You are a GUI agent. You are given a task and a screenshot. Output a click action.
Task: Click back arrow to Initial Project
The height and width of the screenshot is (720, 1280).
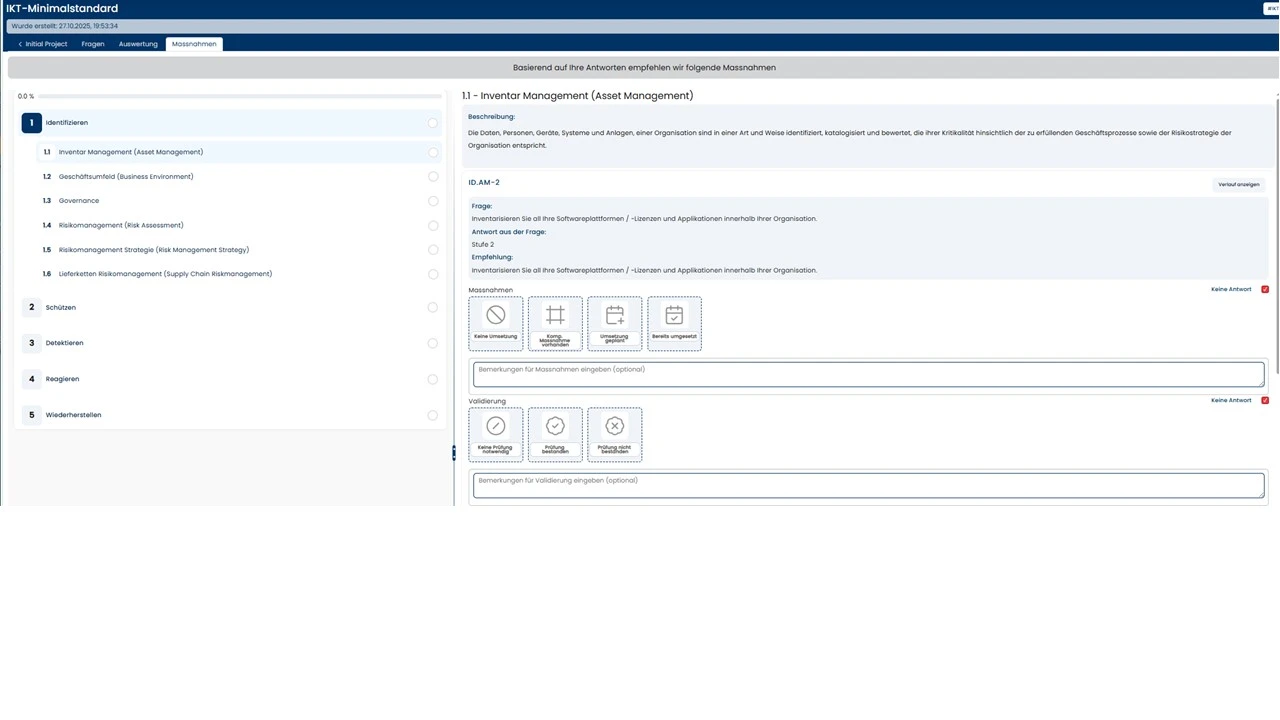[20, 44]
